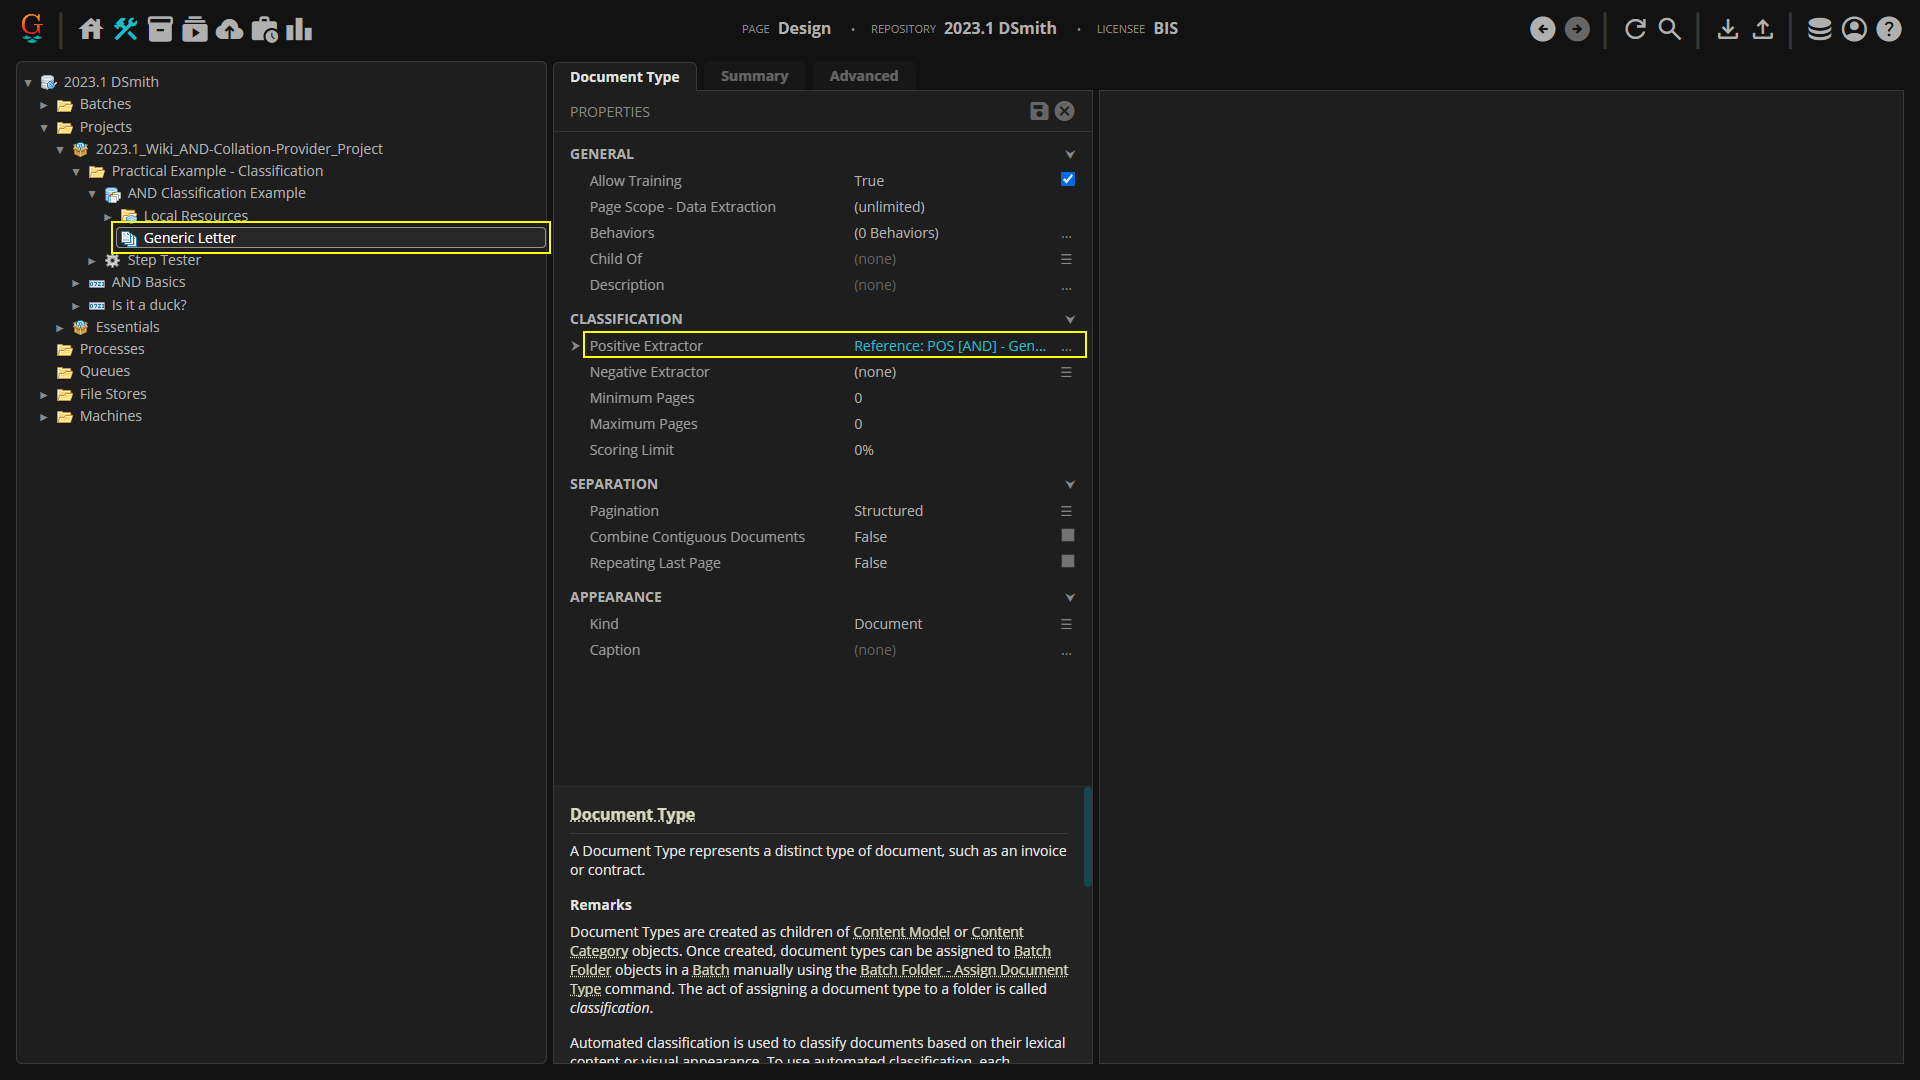Enable the Repeating Last Page checkbox

click(x=1067, y=562)
